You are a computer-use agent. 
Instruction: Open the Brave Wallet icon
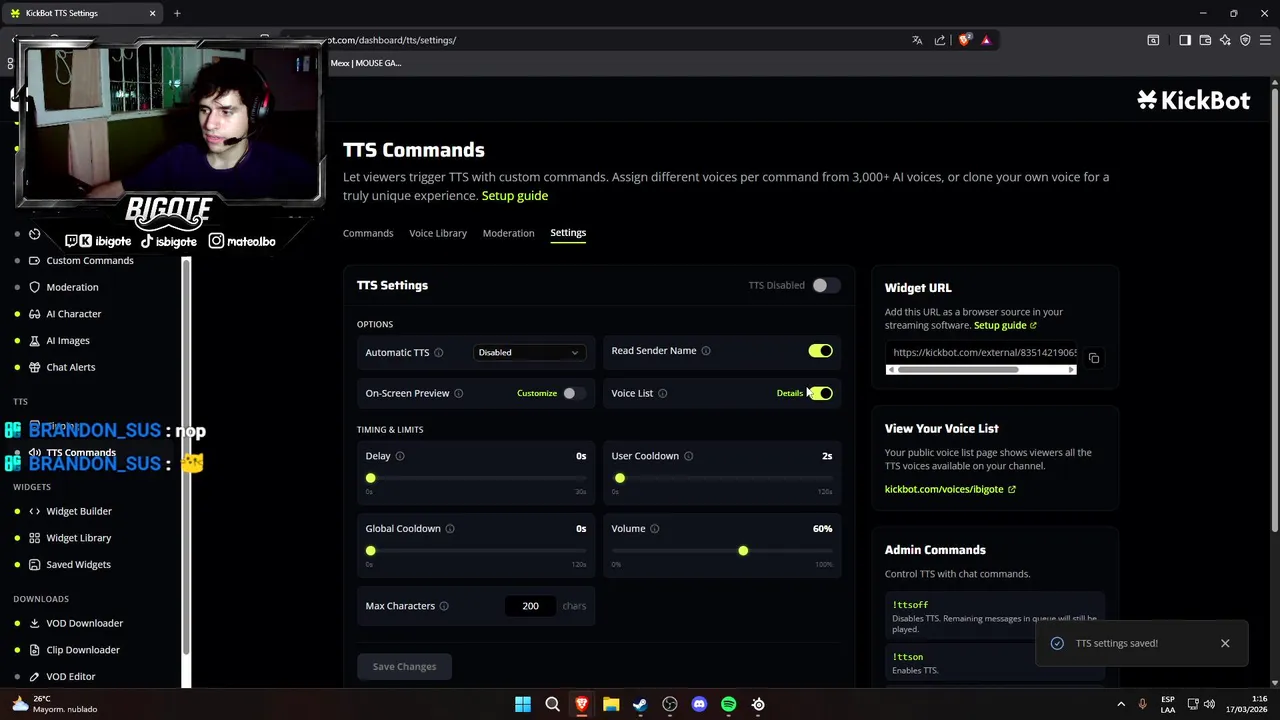click(1205, 40)
